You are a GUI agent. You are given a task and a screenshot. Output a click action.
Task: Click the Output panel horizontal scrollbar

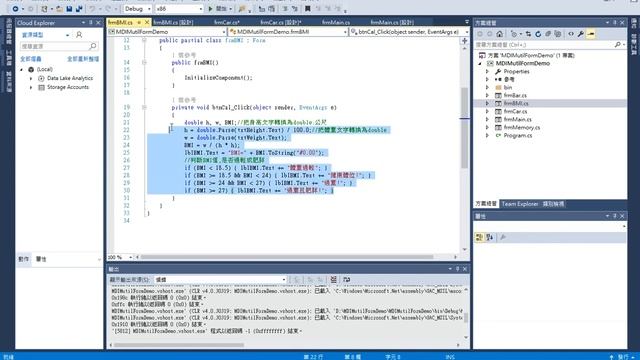pyautogui.click(x=179, y=345)
